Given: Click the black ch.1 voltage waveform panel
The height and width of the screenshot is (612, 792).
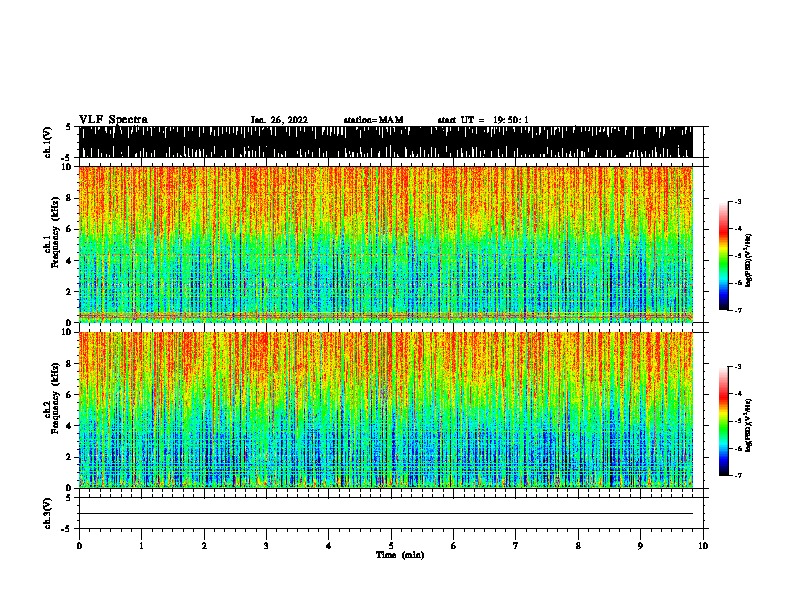Looking at the screenshot, I should 386,142.
